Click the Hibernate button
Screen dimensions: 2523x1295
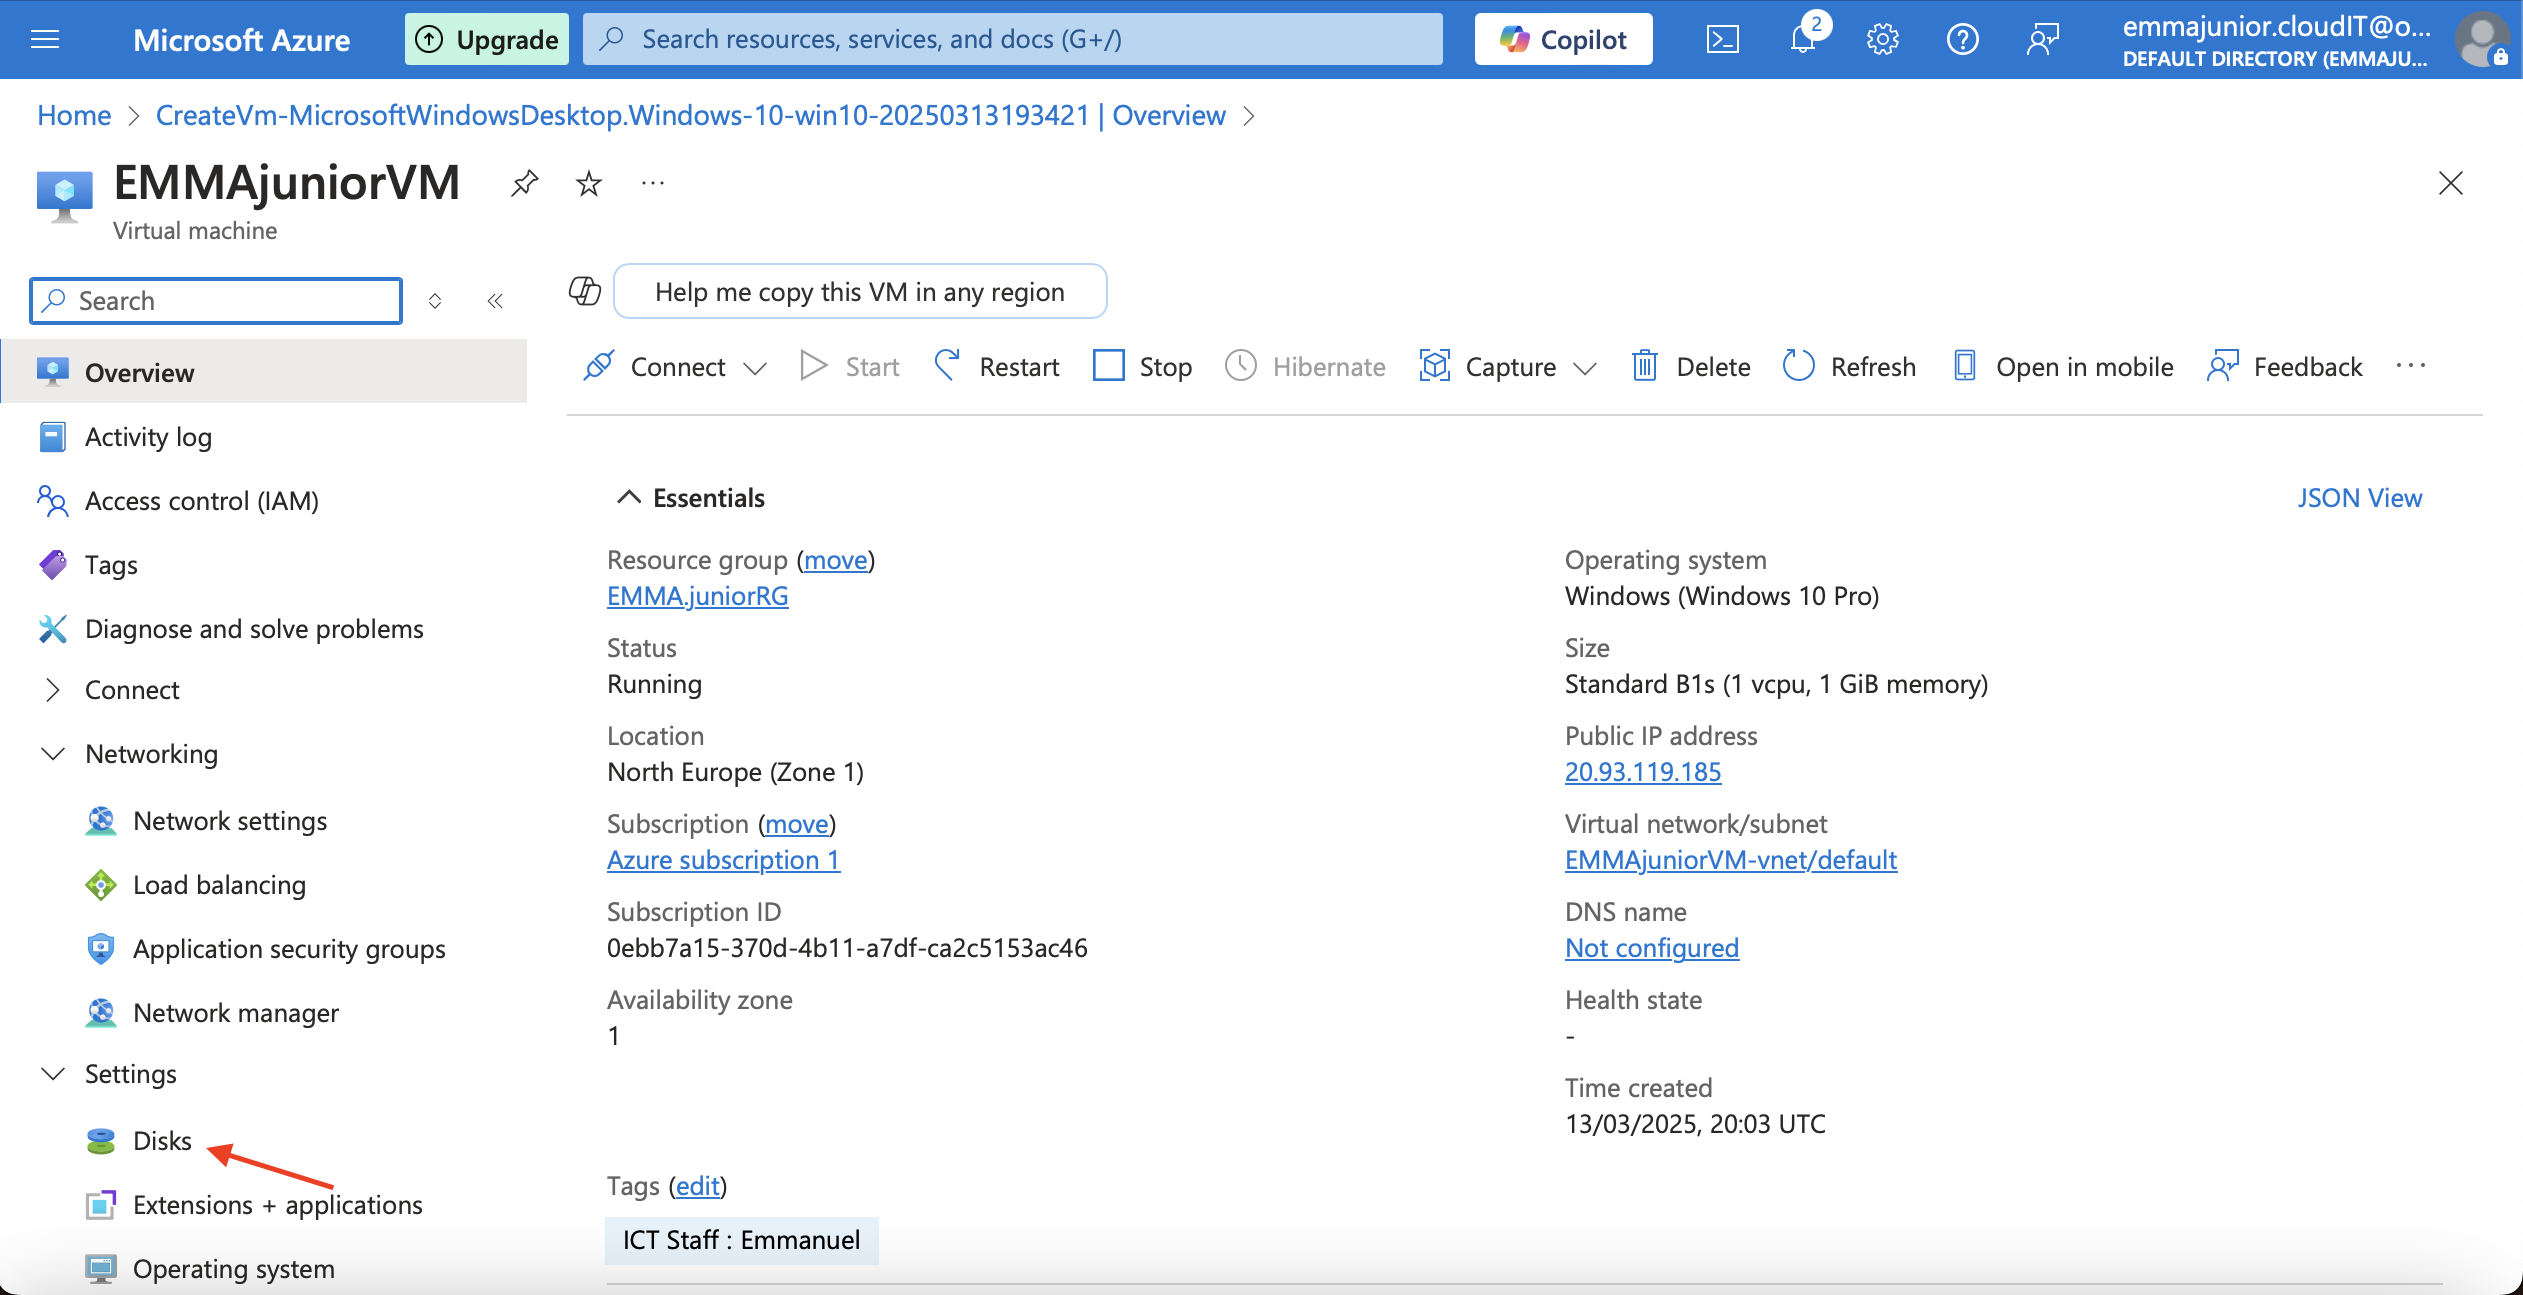(1305, 366)
